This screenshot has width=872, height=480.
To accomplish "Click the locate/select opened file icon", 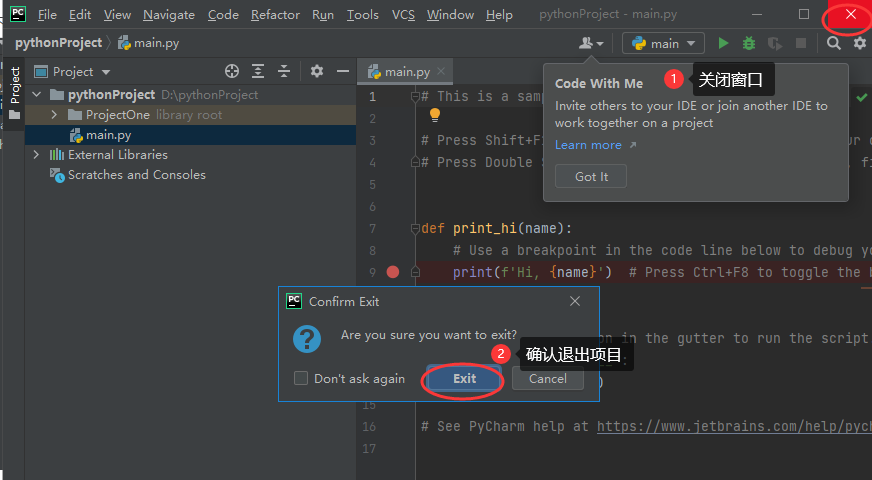I will [232, 71].
